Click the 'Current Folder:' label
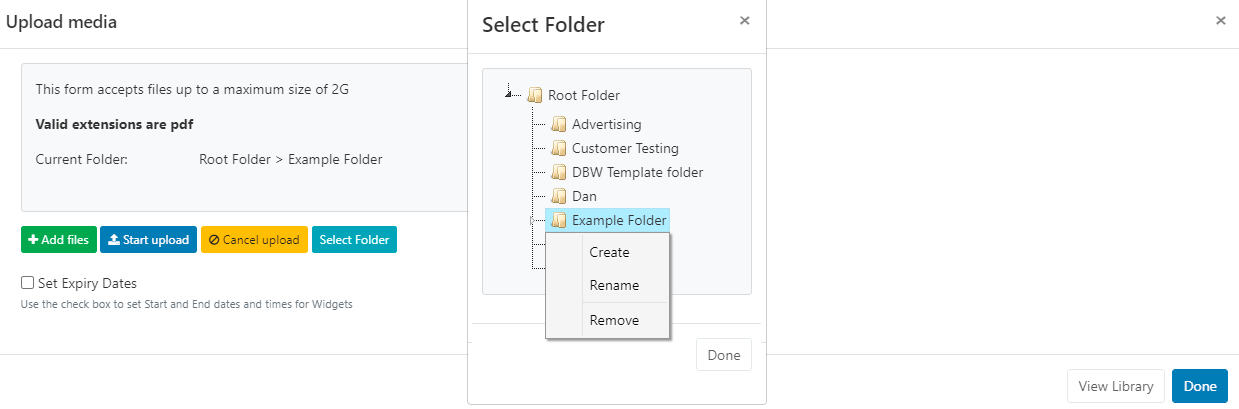1239x409 pixels. click(82, 159)
